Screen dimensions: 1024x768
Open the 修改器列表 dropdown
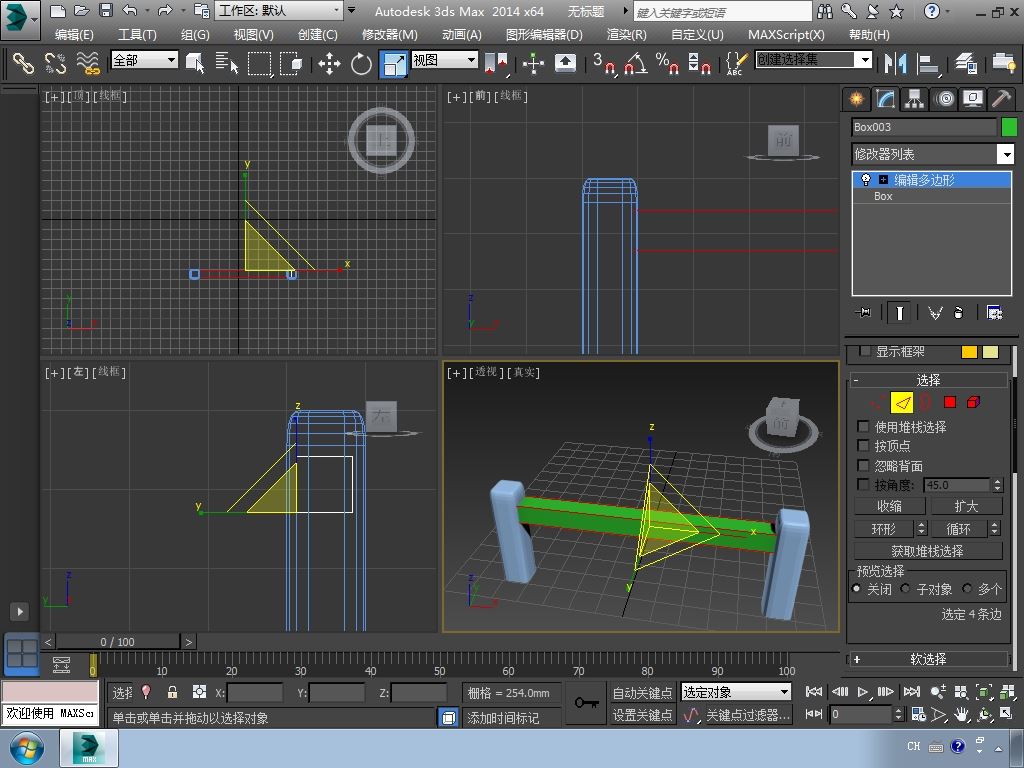(1006, 154)
